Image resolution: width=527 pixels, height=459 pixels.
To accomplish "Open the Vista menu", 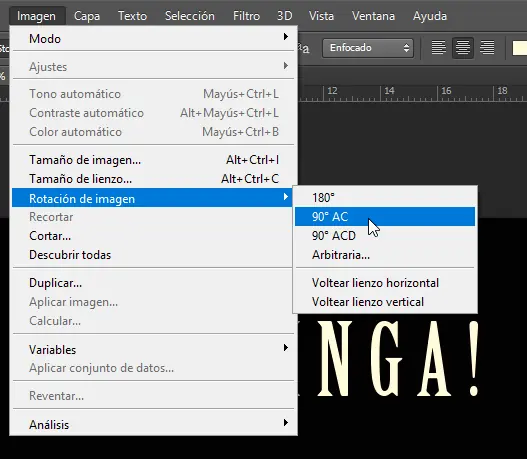I will 321,16.
